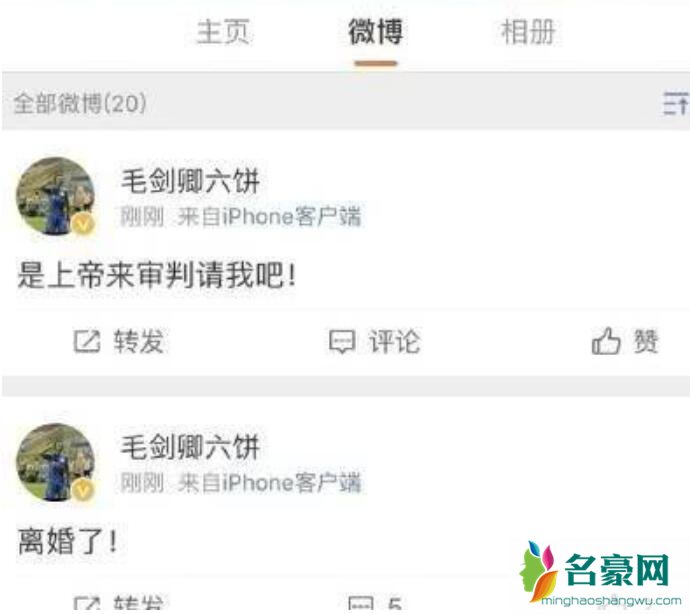Switch to the 主页 tab

pyautogui.click(x=223, y=32)
